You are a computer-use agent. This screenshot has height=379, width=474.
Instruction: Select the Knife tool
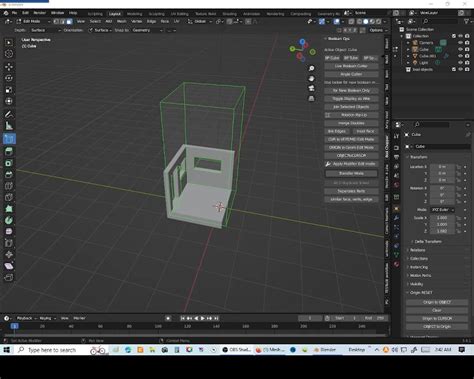click(x=9, y=197)
